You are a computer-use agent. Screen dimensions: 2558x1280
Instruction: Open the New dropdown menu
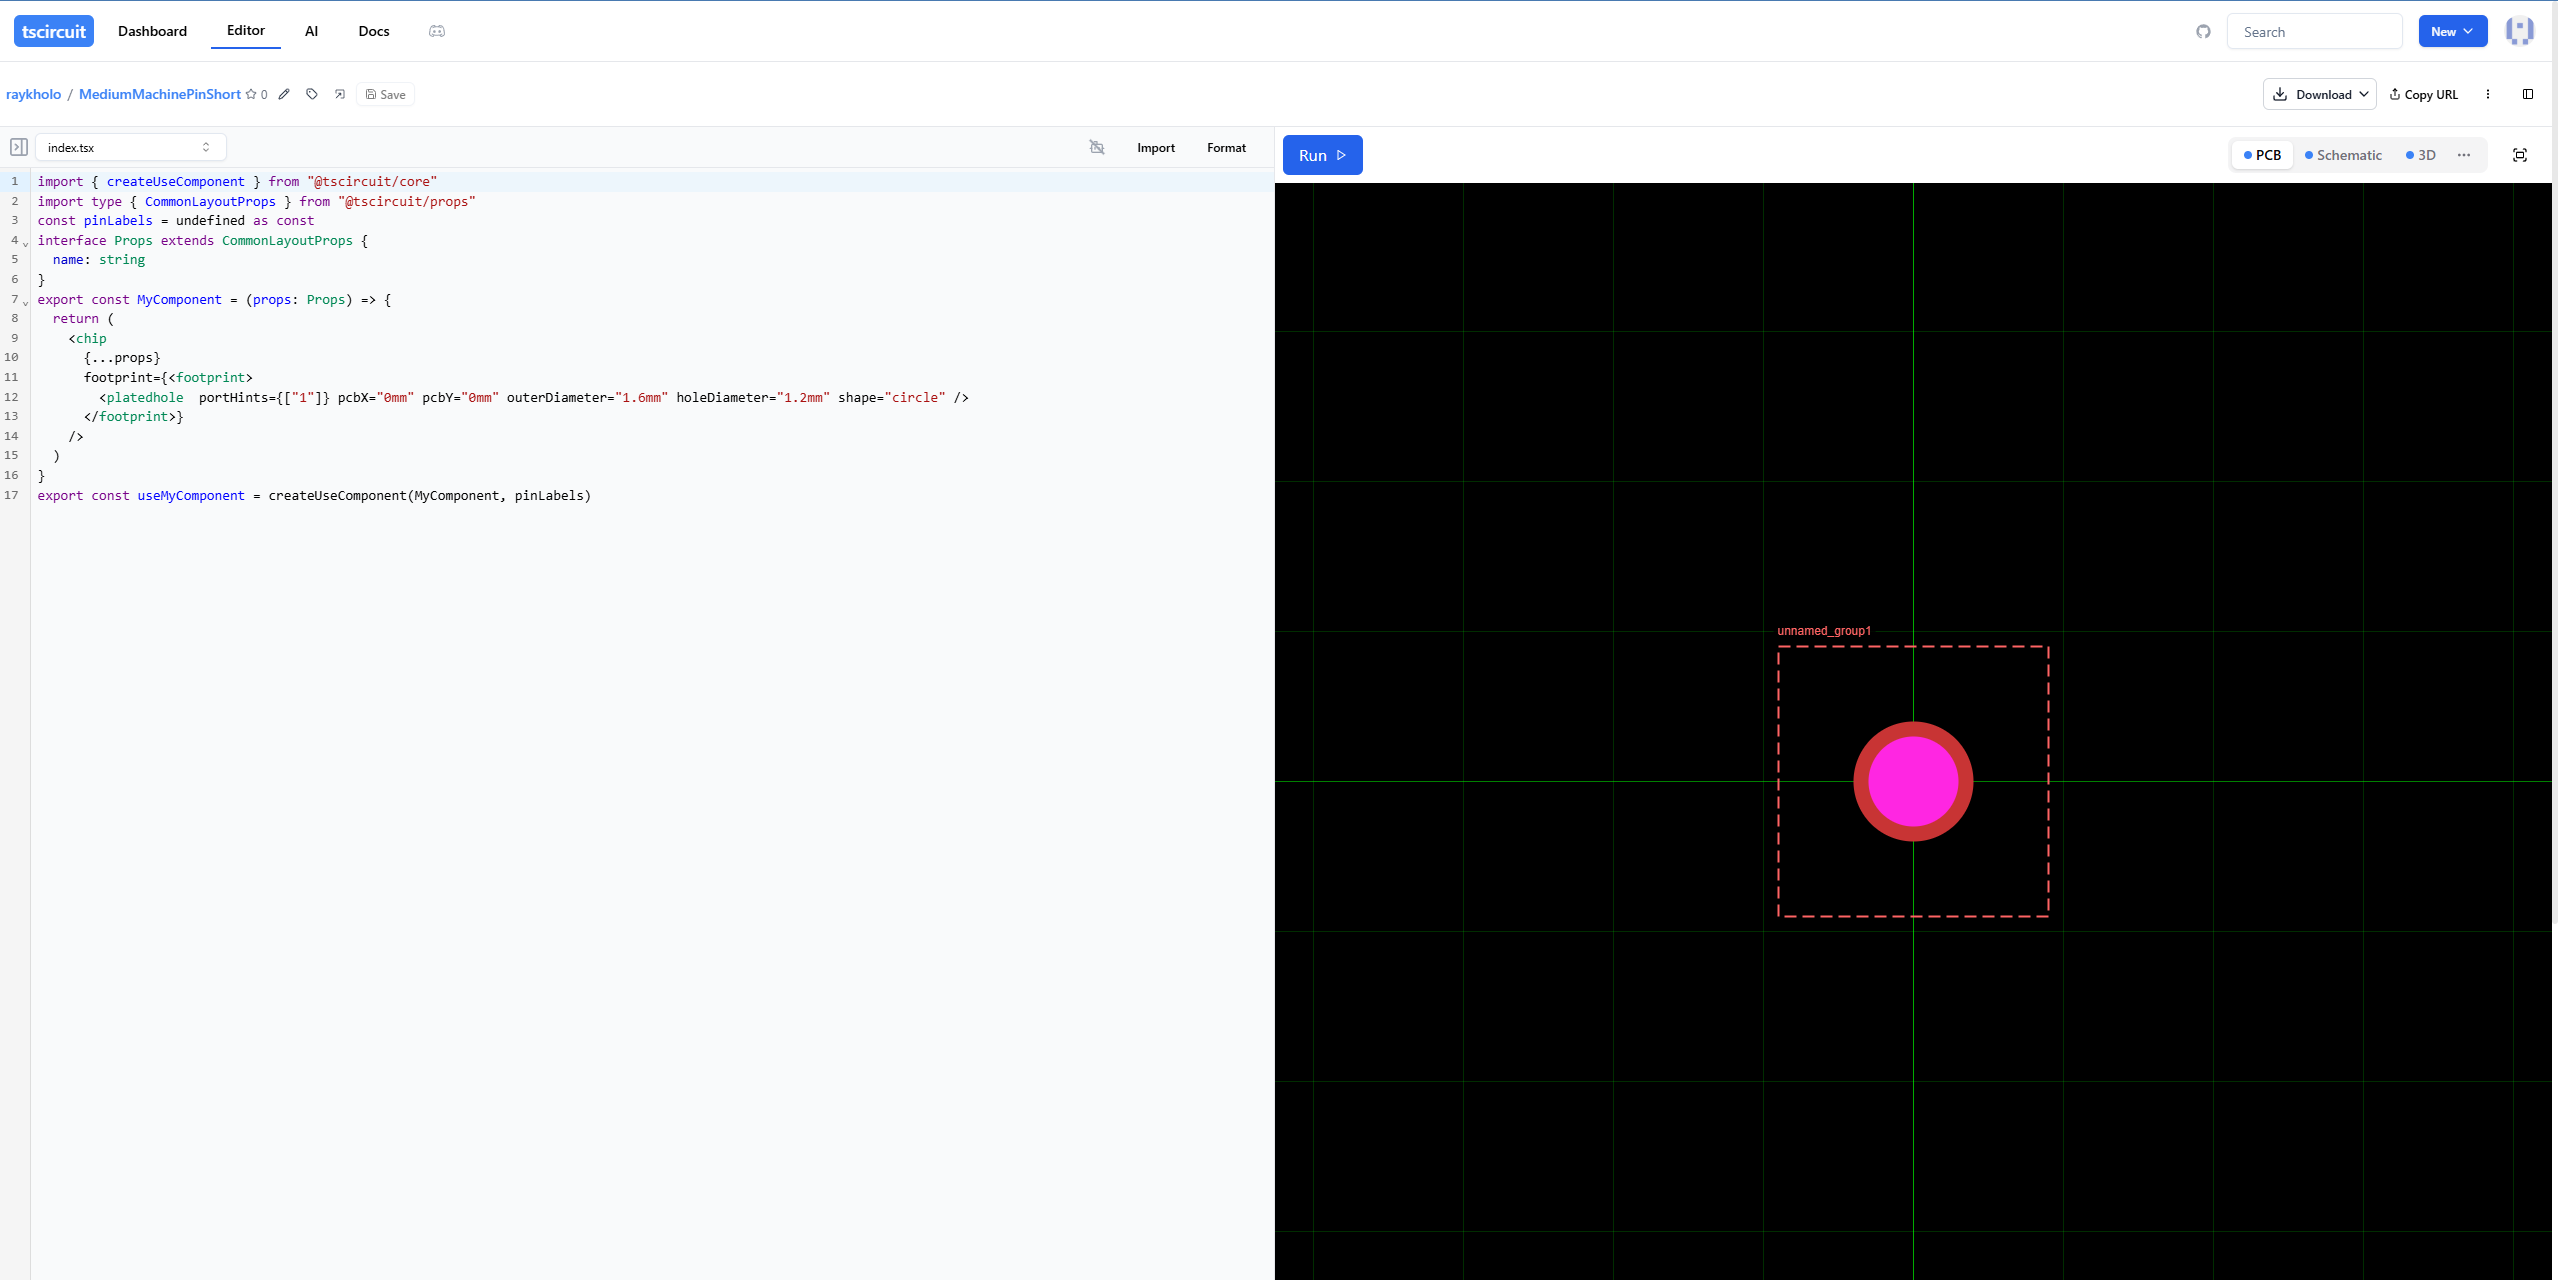click(x=2452, y=31)
